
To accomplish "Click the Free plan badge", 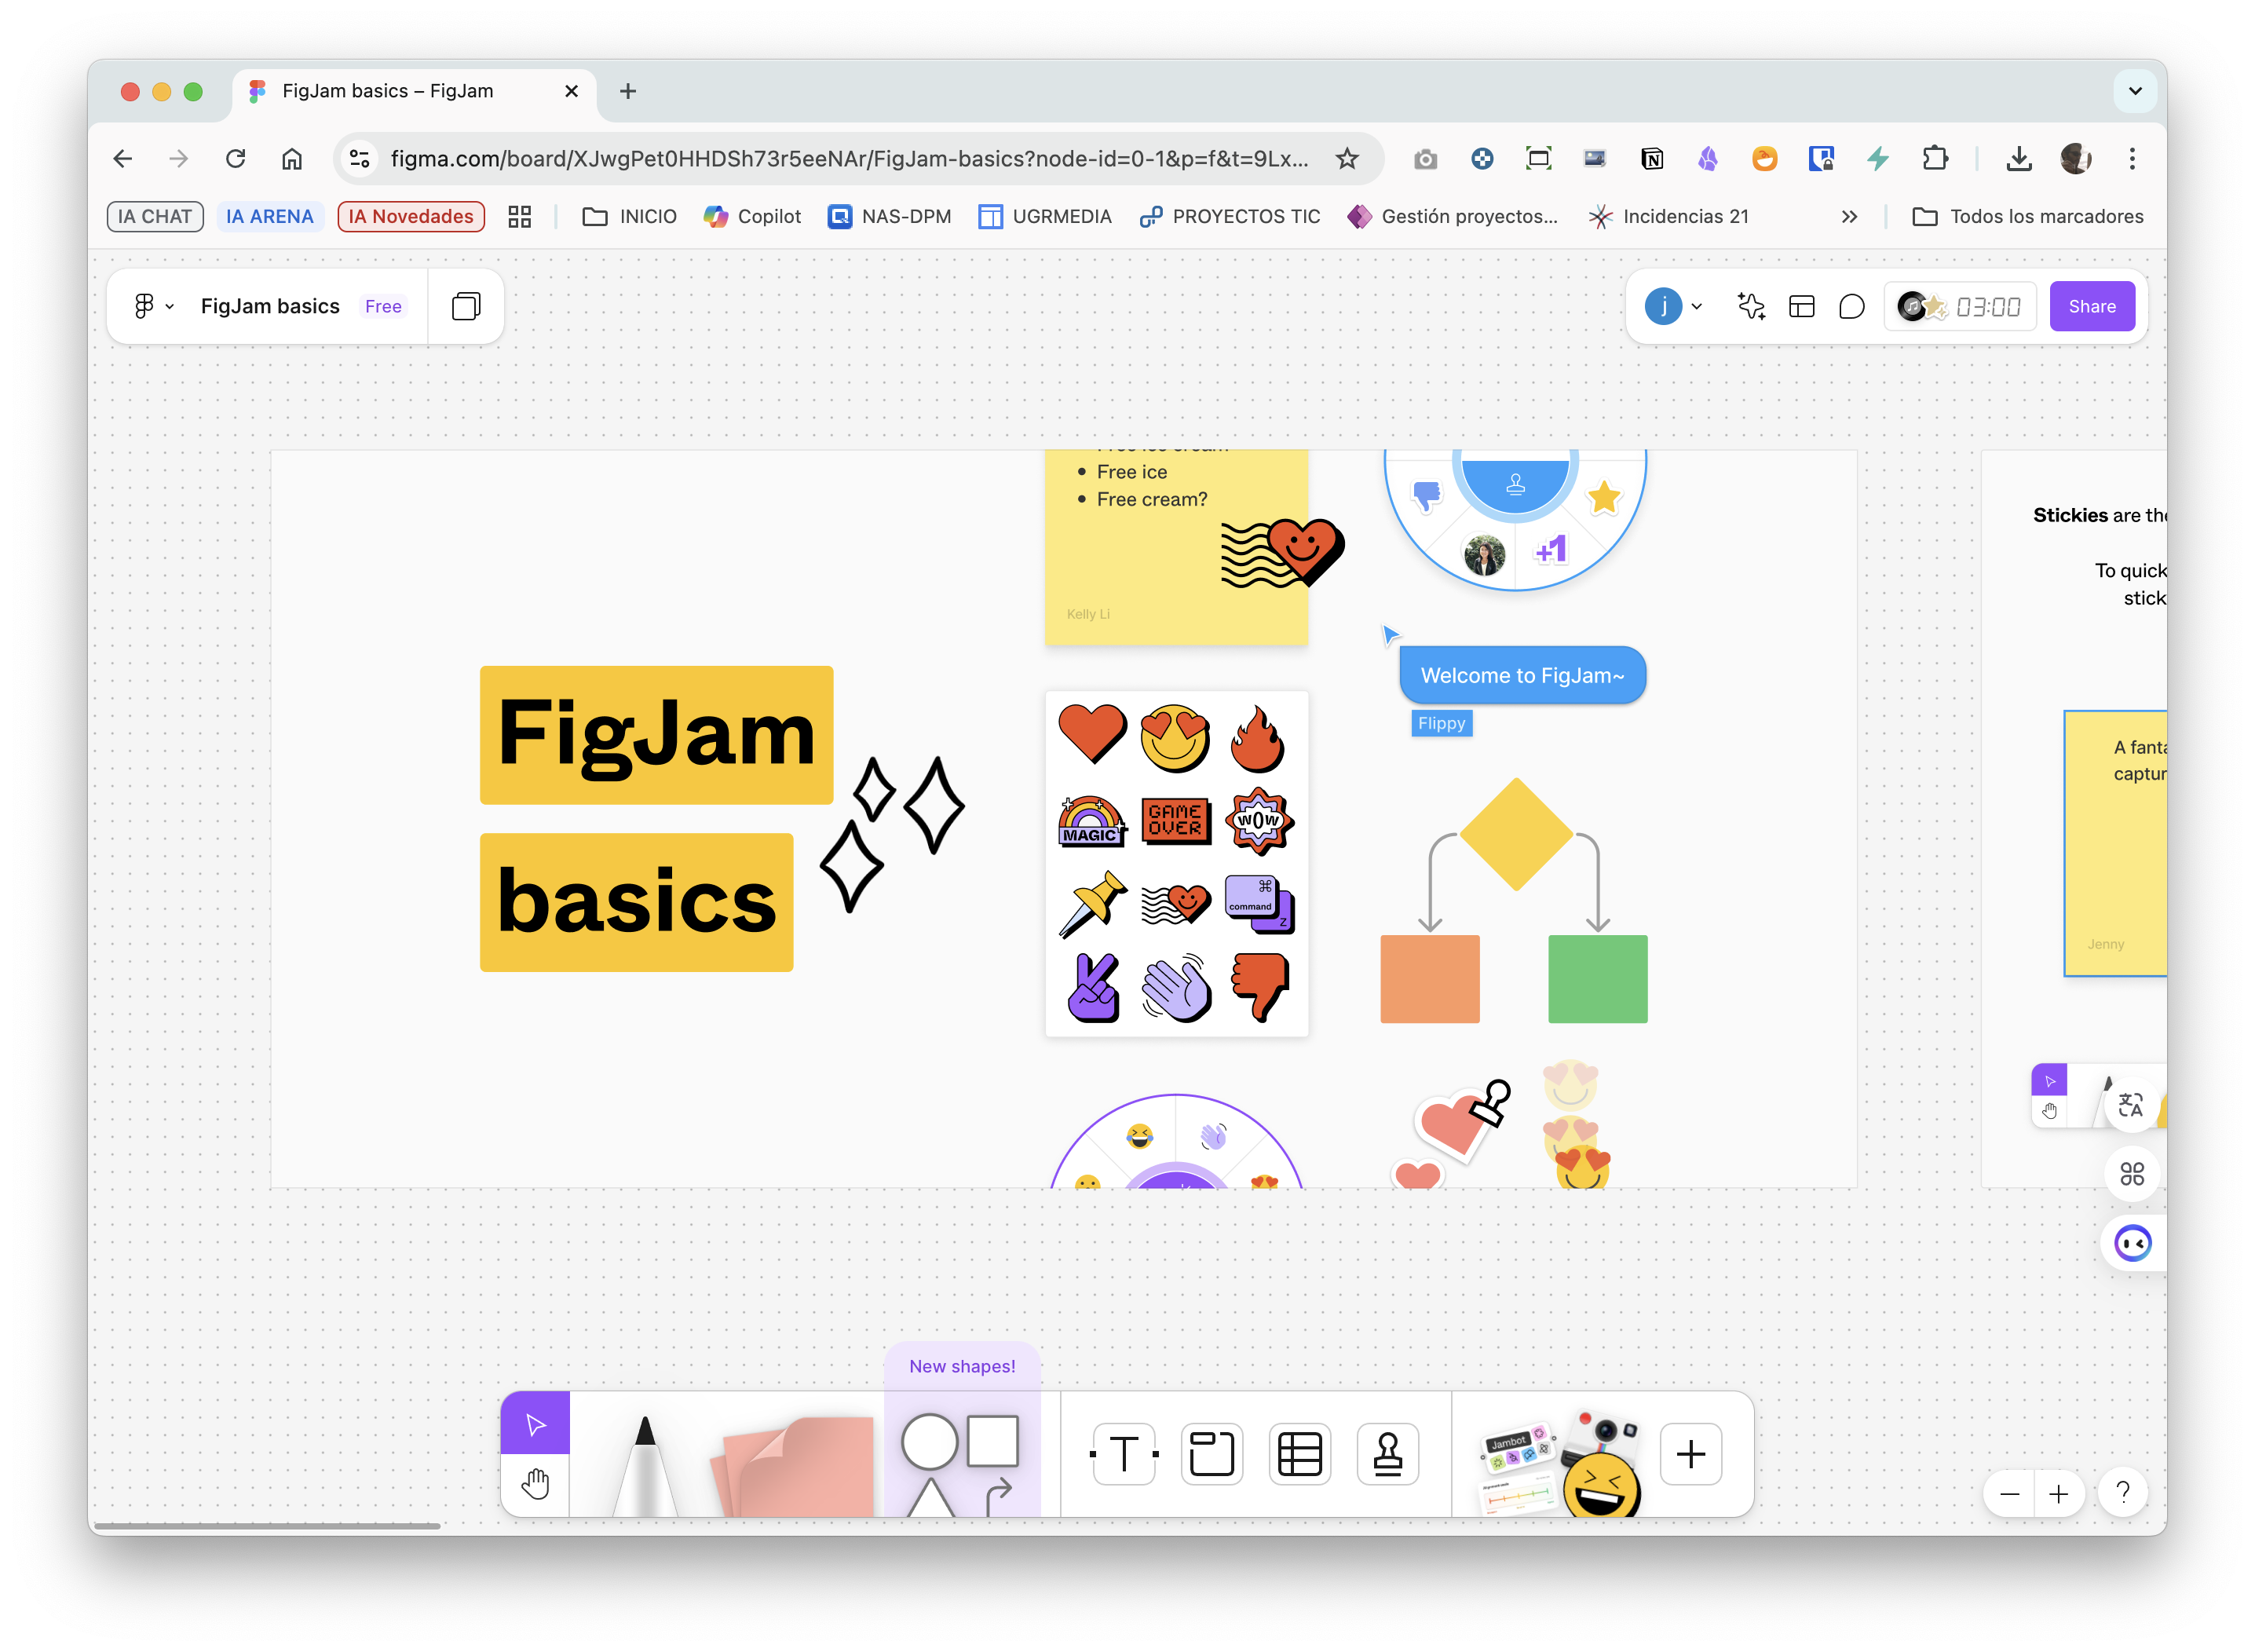I will pos(383,306).
